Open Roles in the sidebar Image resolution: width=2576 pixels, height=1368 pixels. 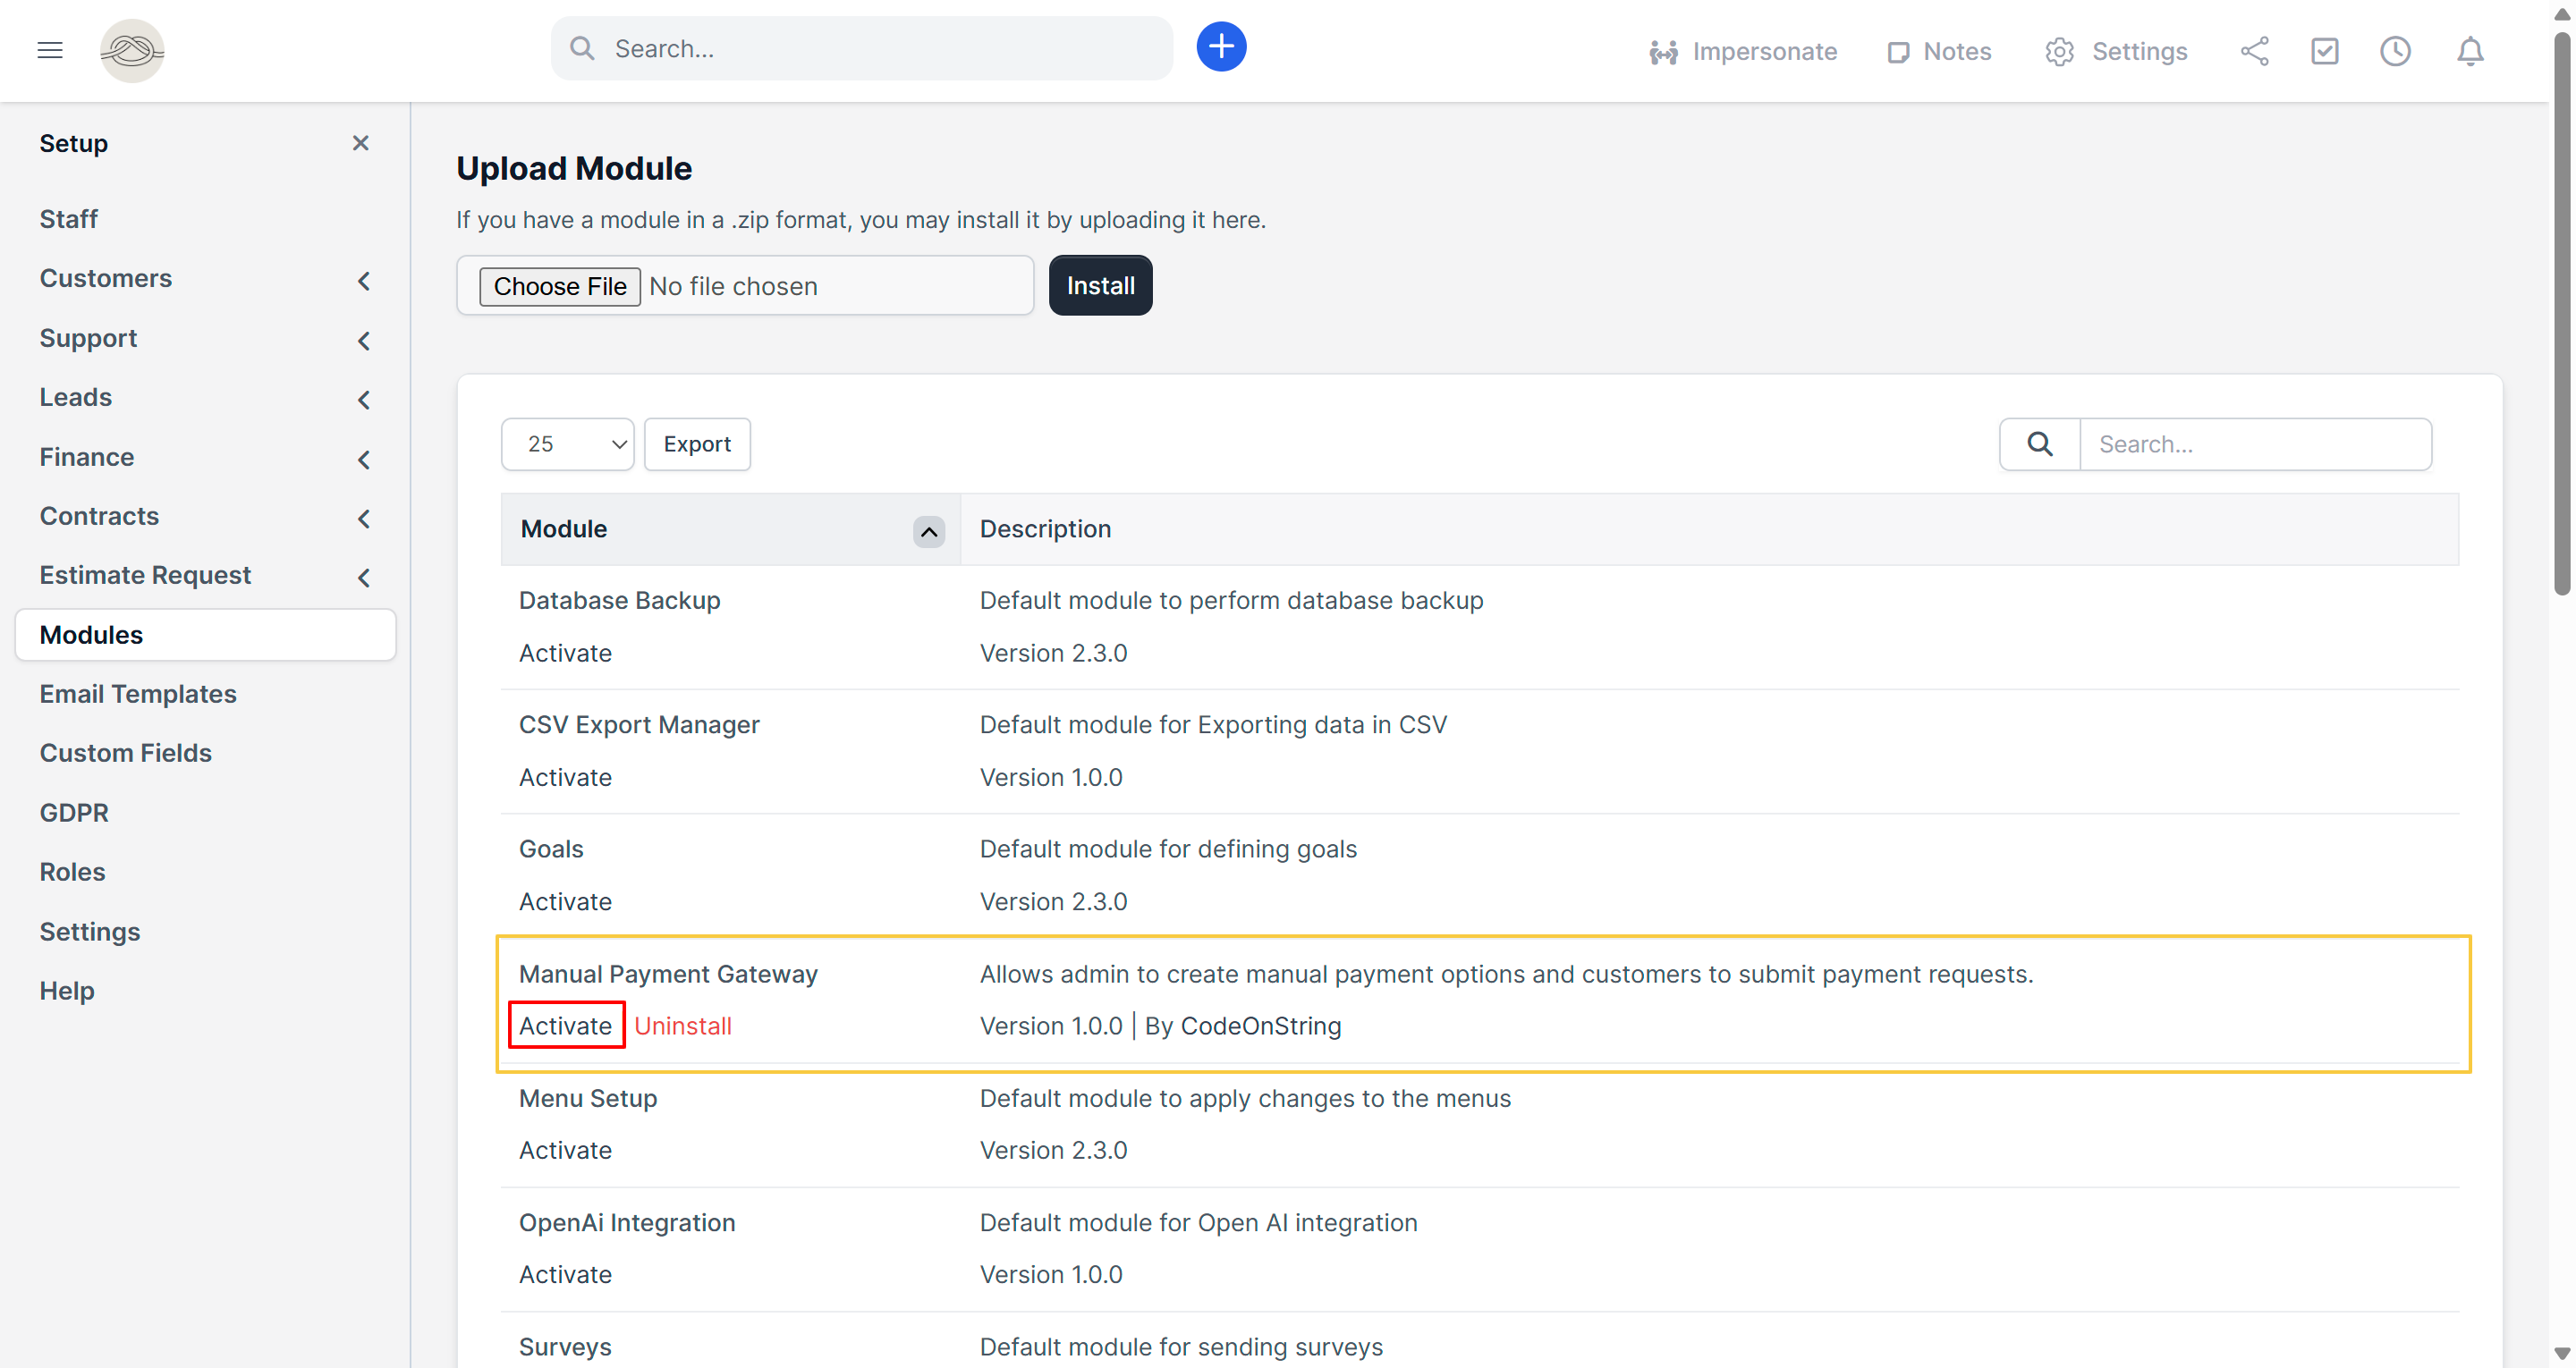72,872
